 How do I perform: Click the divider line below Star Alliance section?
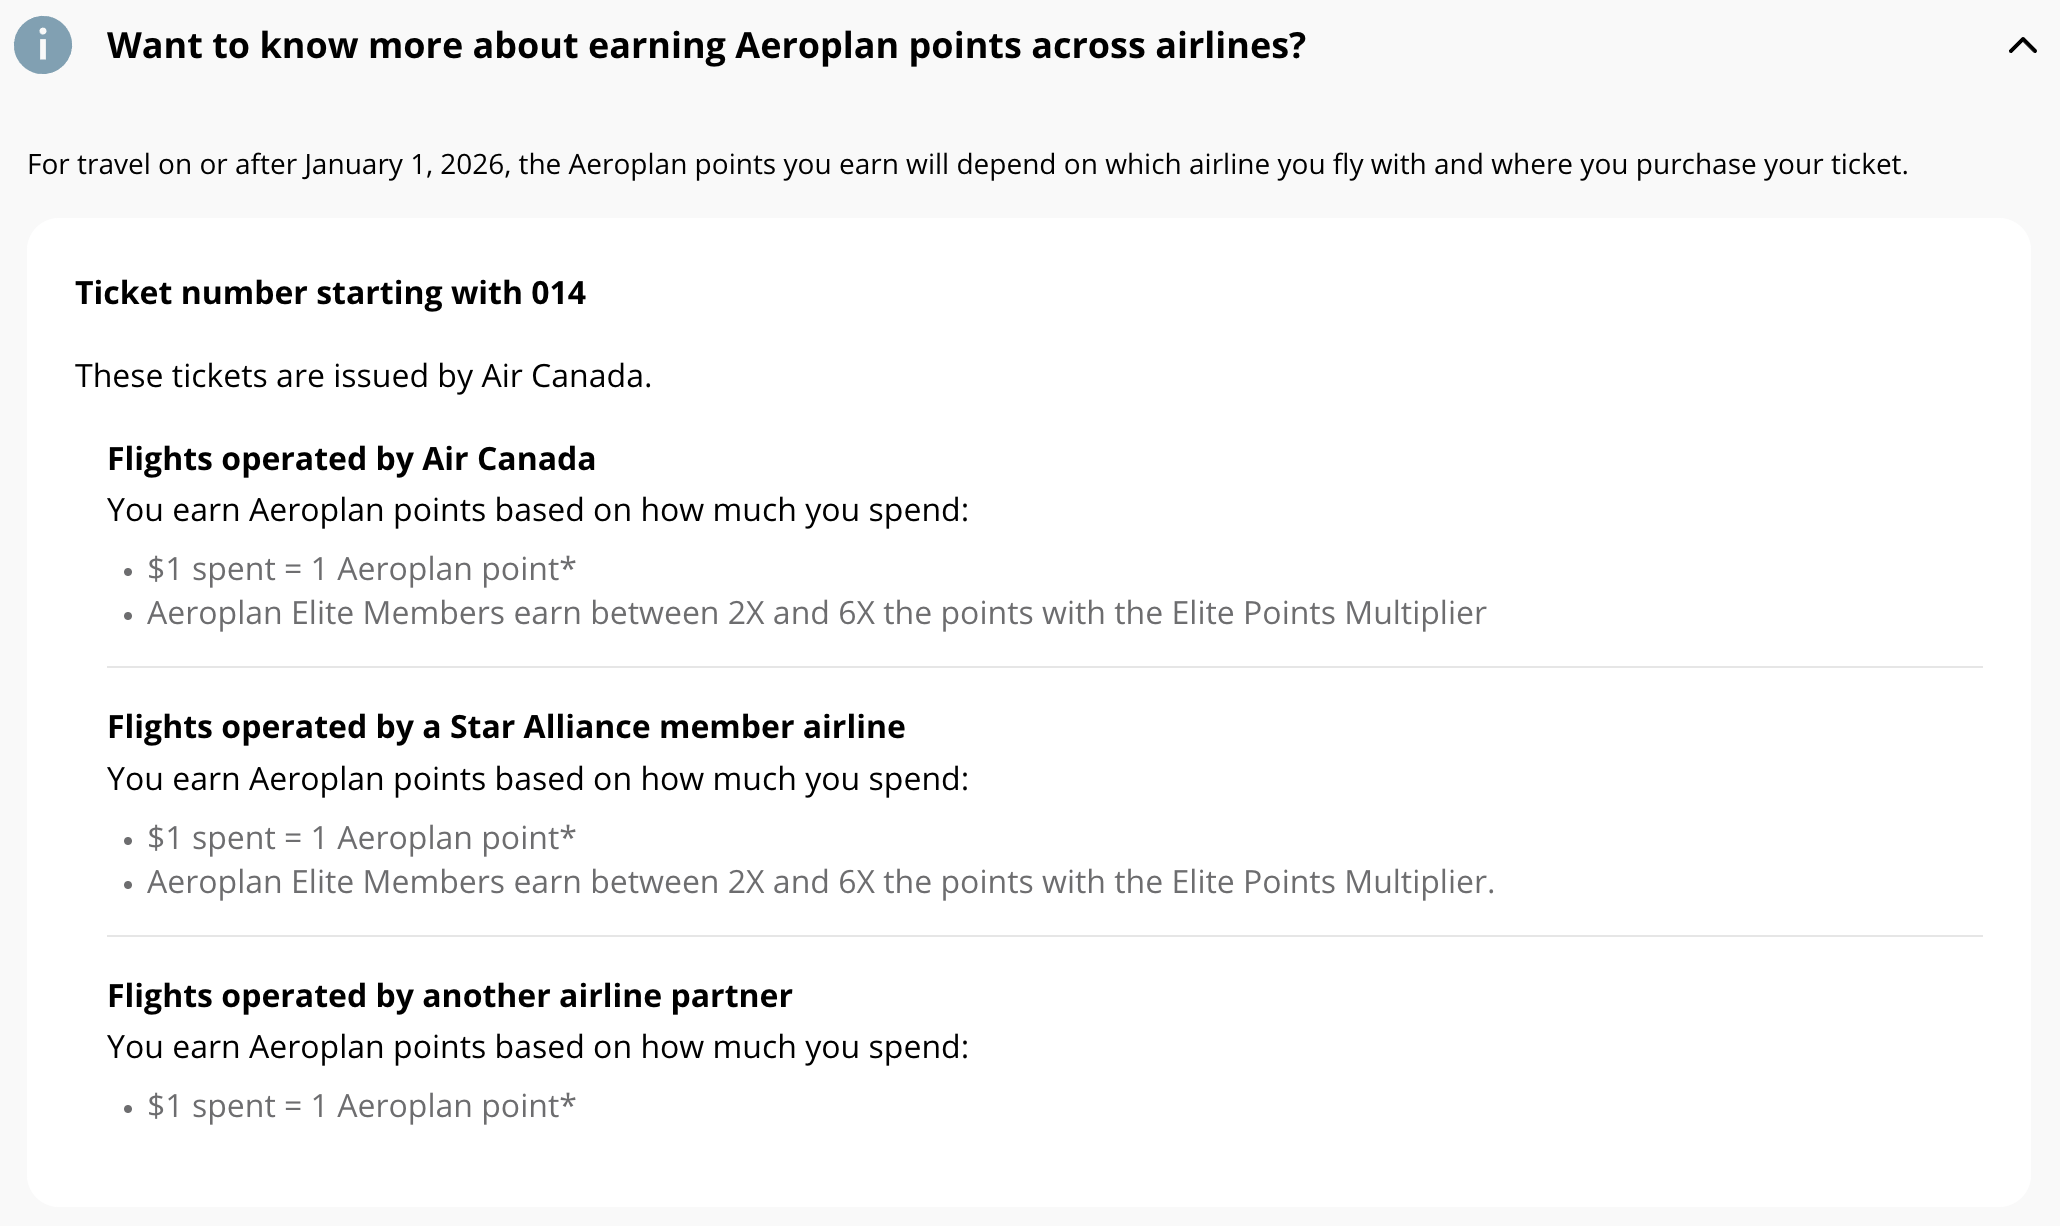1044,936
